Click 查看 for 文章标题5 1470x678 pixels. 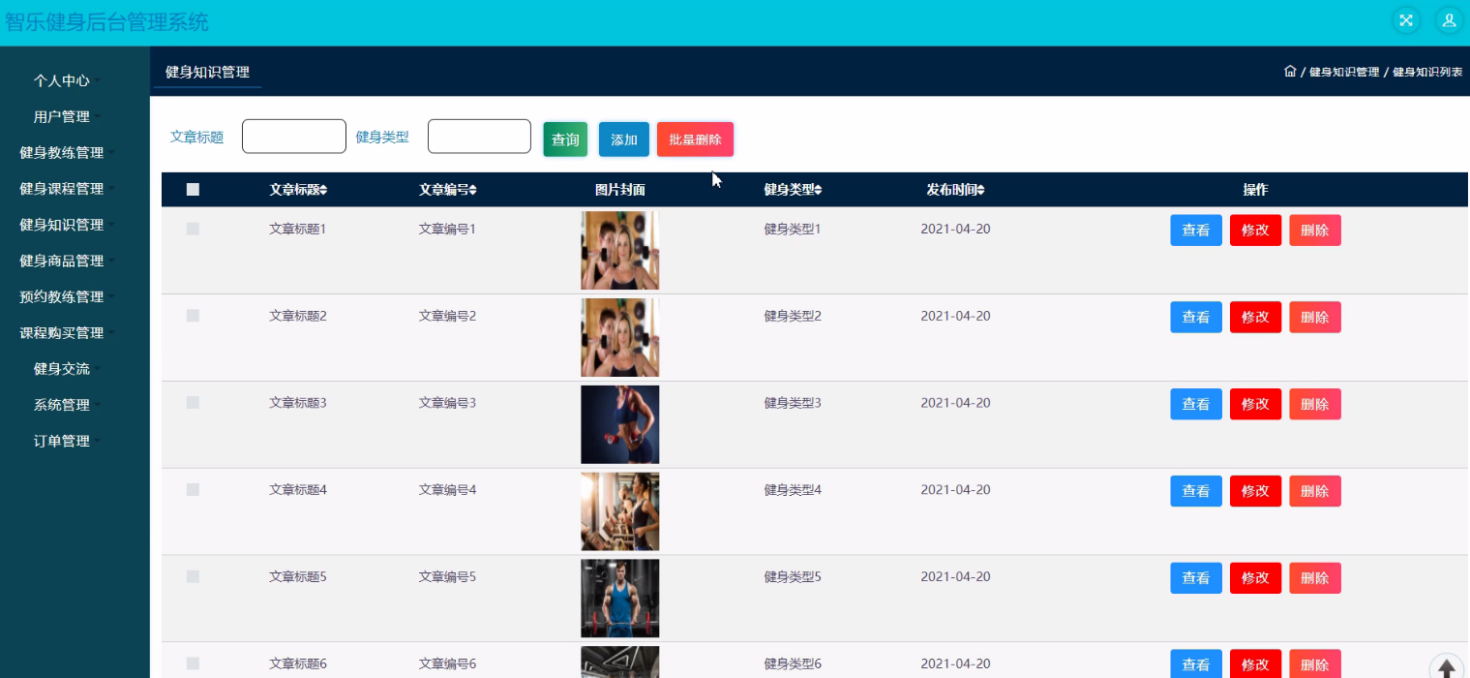point(1196,578)
